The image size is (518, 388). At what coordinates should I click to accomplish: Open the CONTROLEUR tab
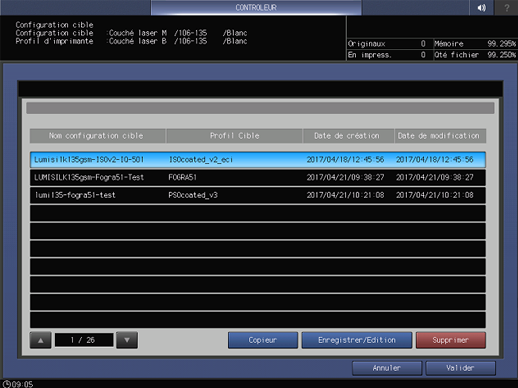click(x=256, y=7)
